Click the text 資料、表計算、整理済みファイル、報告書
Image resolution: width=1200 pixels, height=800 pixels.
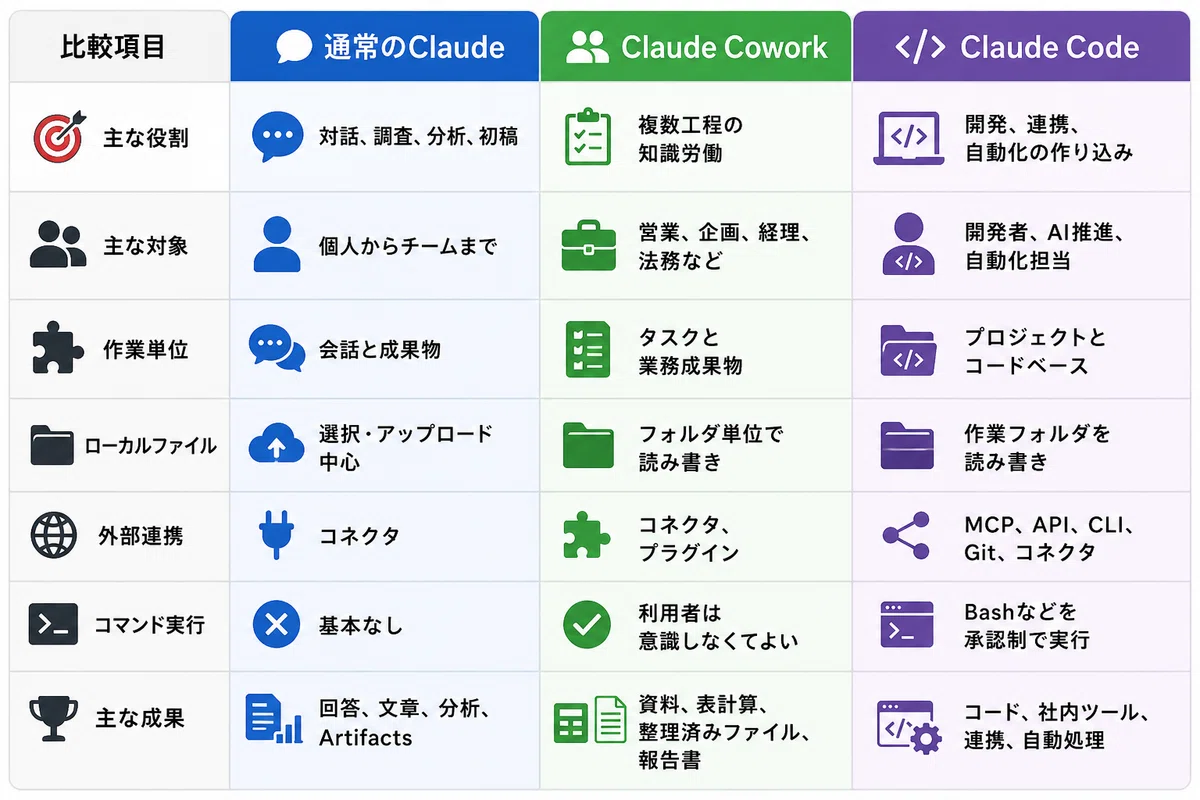(724, 732)
